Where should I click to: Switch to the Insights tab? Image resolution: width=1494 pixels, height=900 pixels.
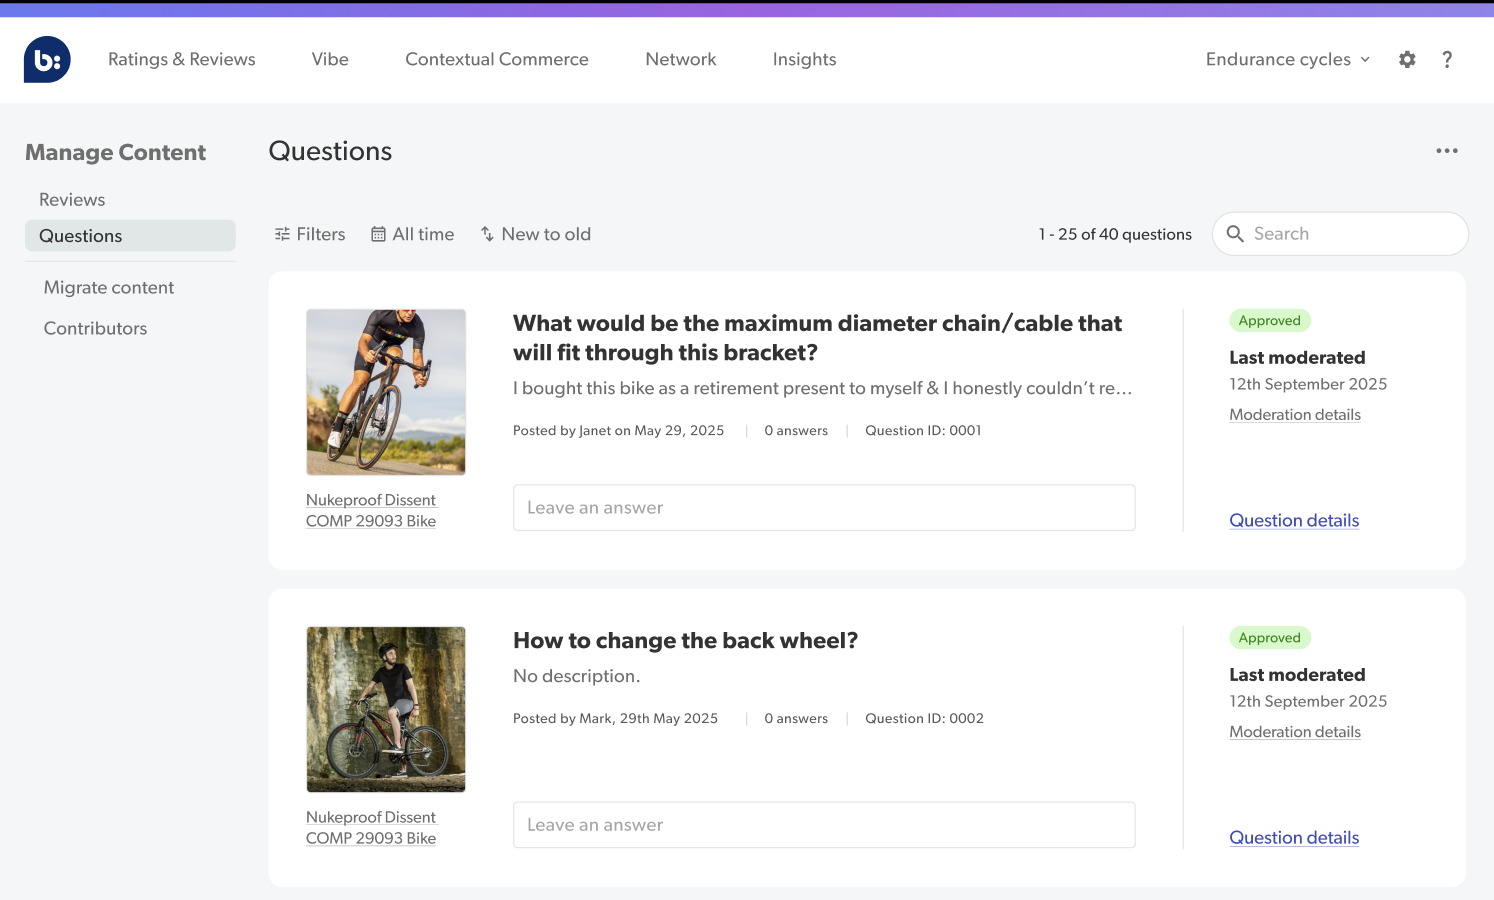tap(804, 59)
